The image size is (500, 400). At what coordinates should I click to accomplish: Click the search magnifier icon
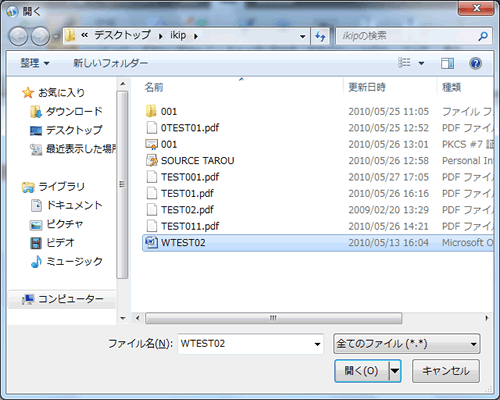pos(483,36)
